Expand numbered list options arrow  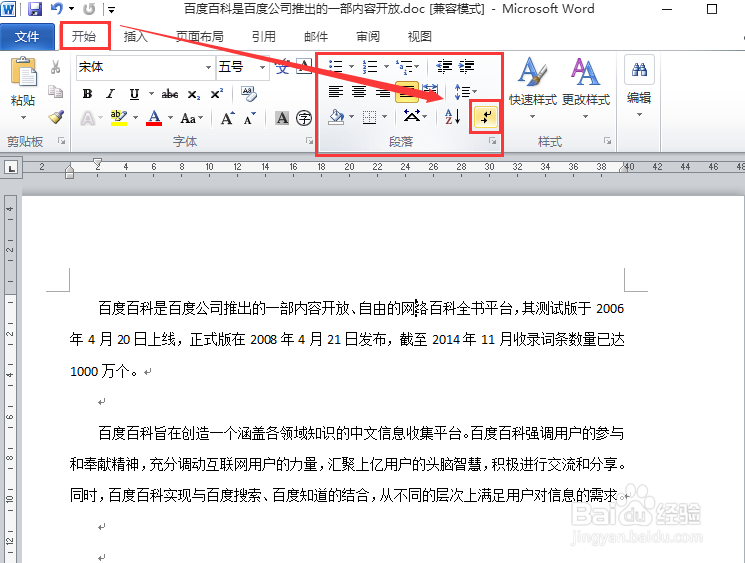[386, 67]
